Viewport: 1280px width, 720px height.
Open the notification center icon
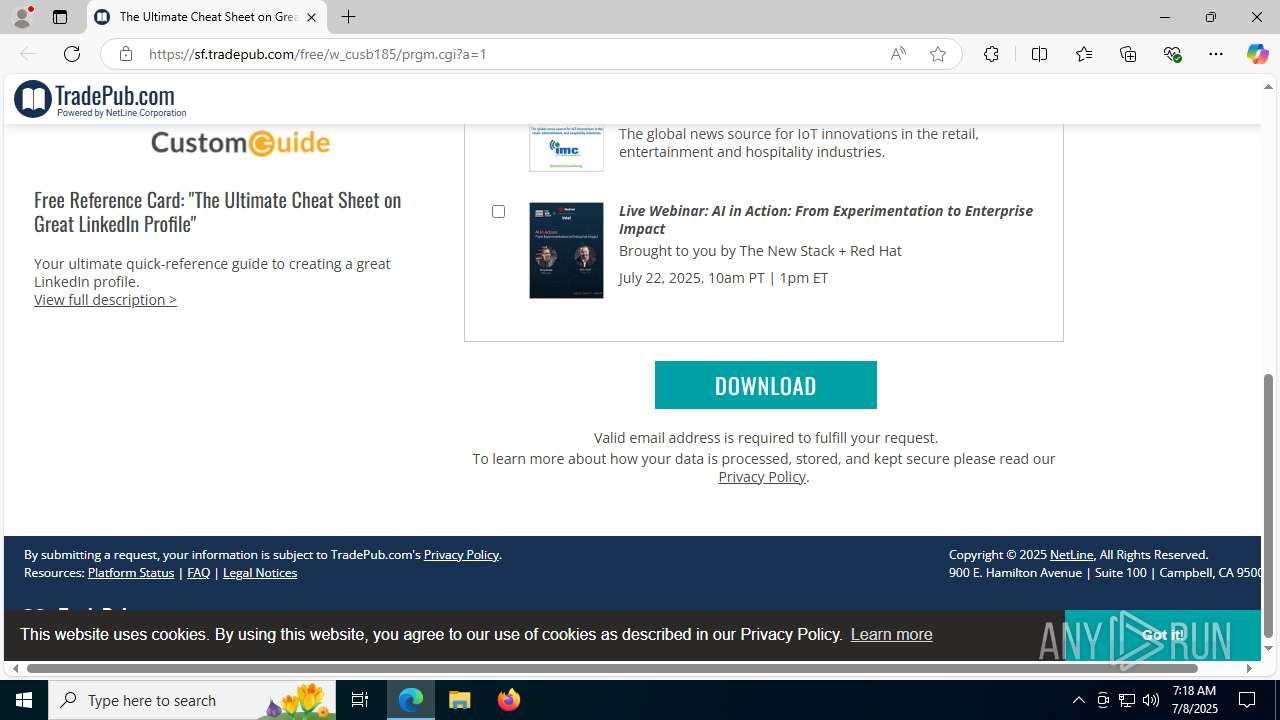[x=1247, y=700]
